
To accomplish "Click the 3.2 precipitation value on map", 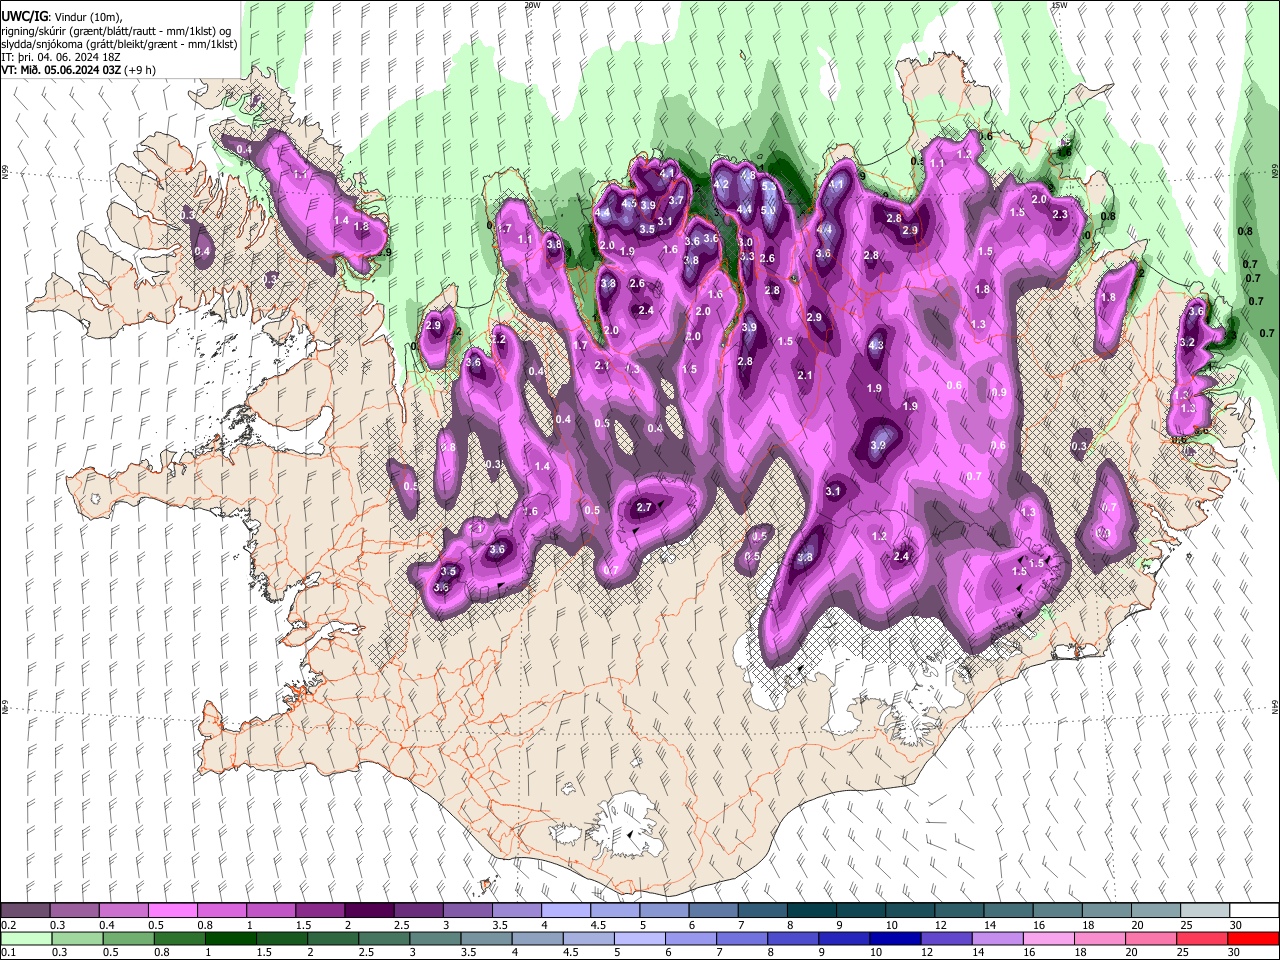I will click(x=1187, y=342).
